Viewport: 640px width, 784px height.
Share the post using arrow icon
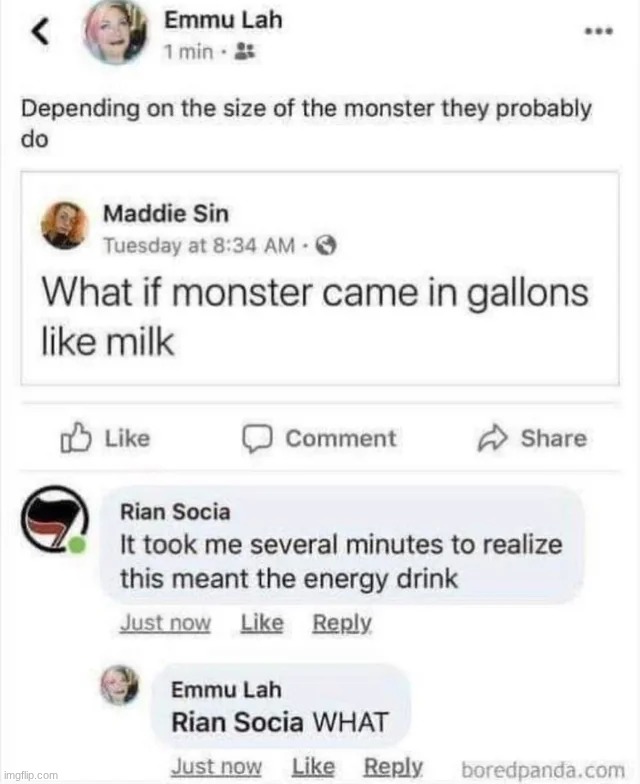tap(496, 438)
